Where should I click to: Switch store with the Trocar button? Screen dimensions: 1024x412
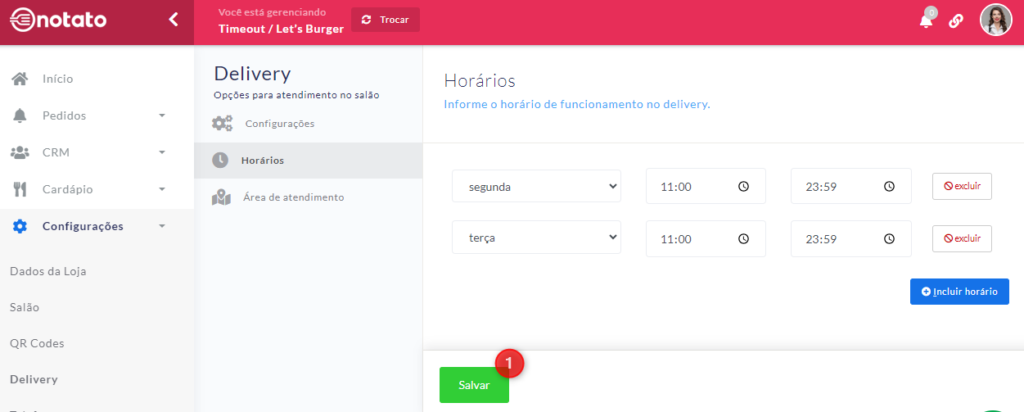tap(385, 20)
